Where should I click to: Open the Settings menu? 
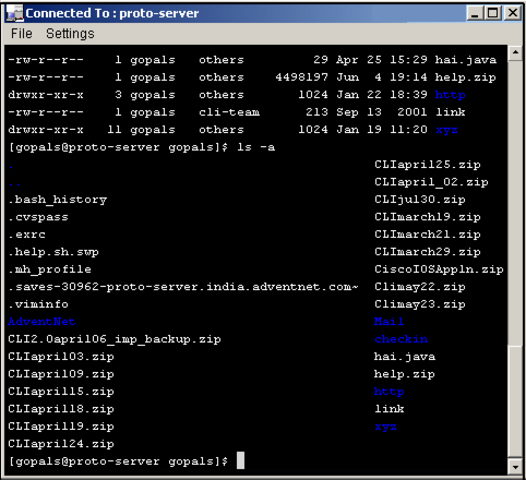tap(70, 34)
